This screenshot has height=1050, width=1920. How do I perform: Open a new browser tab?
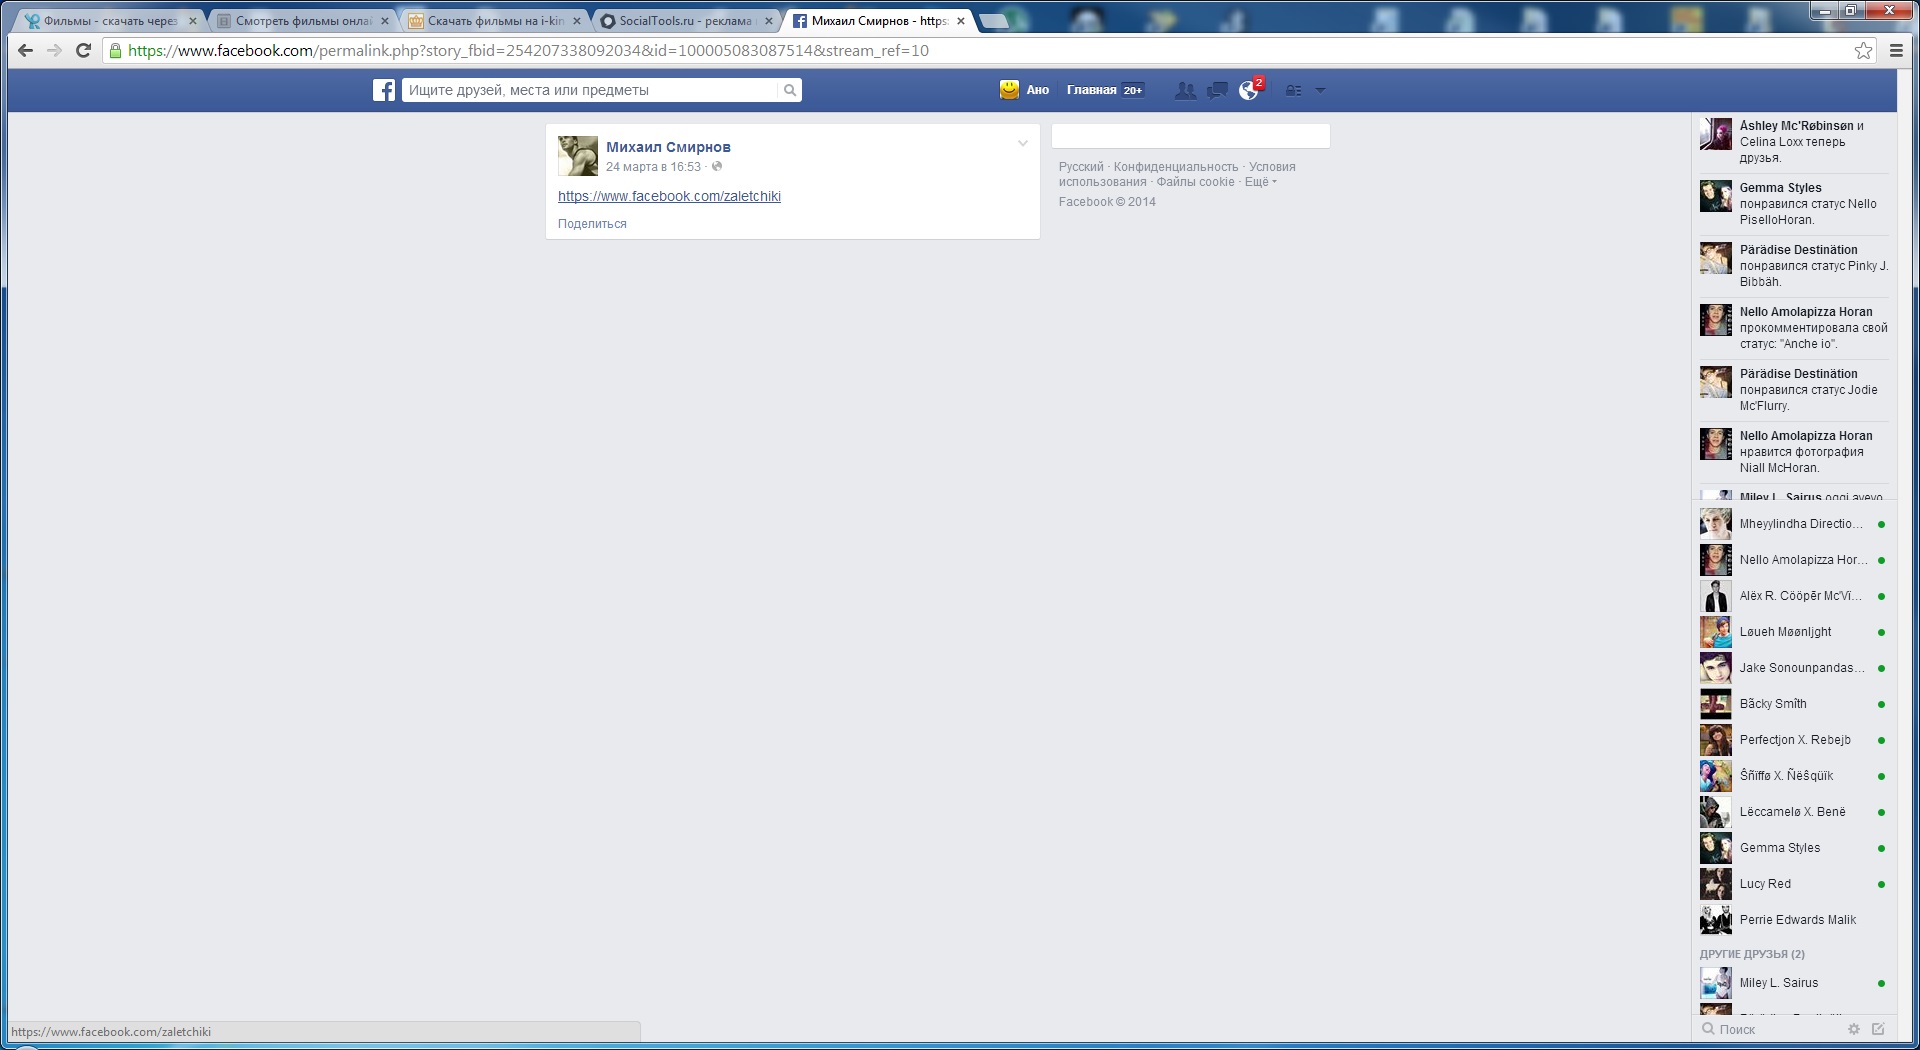click(994, 21)
